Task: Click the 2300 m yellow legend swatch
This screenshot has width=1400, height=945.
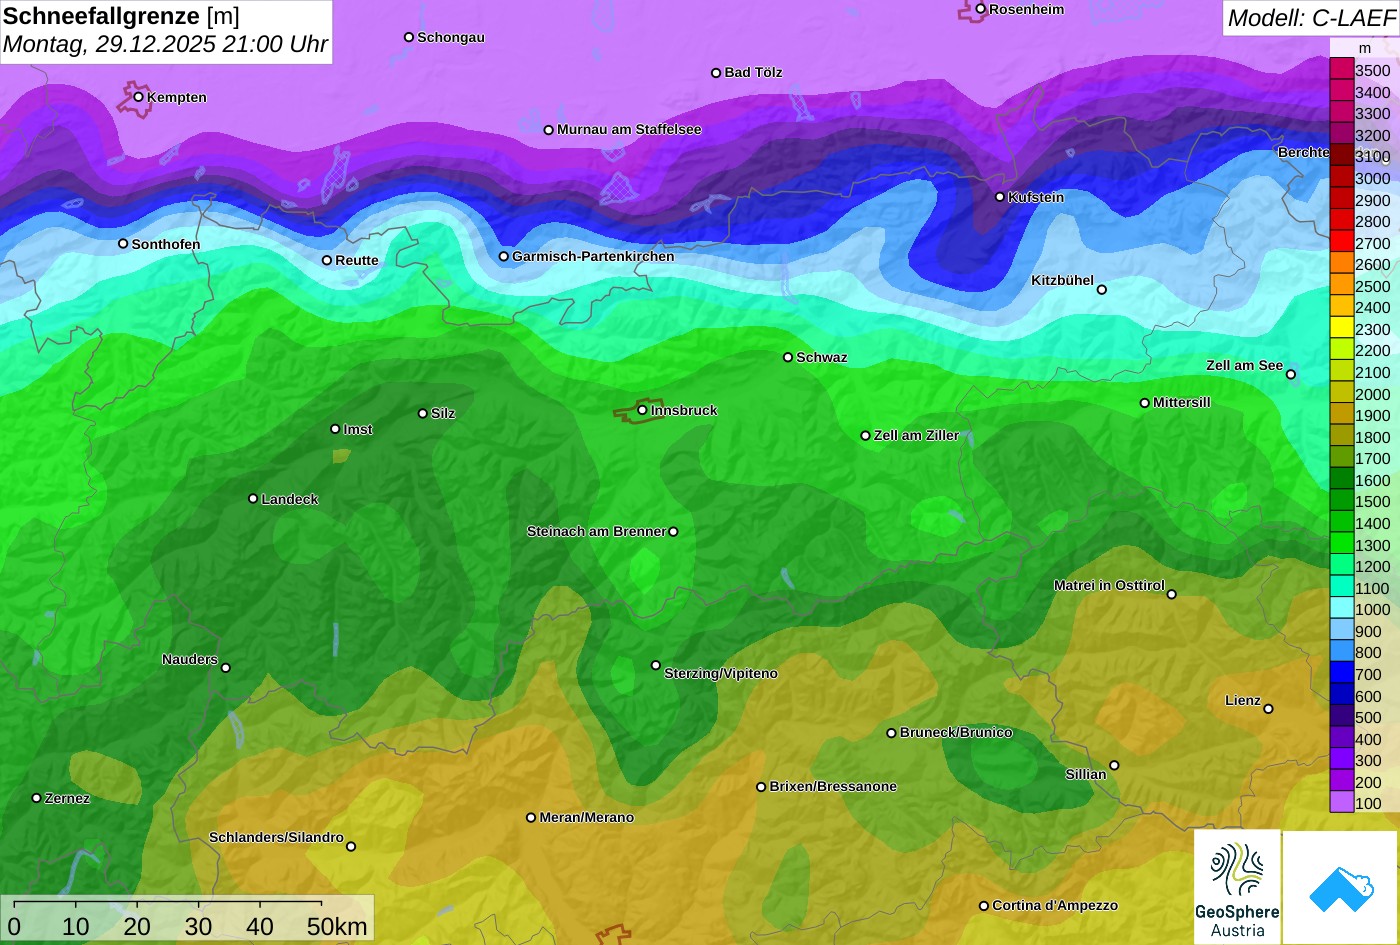Action: tap(1341, 329)
